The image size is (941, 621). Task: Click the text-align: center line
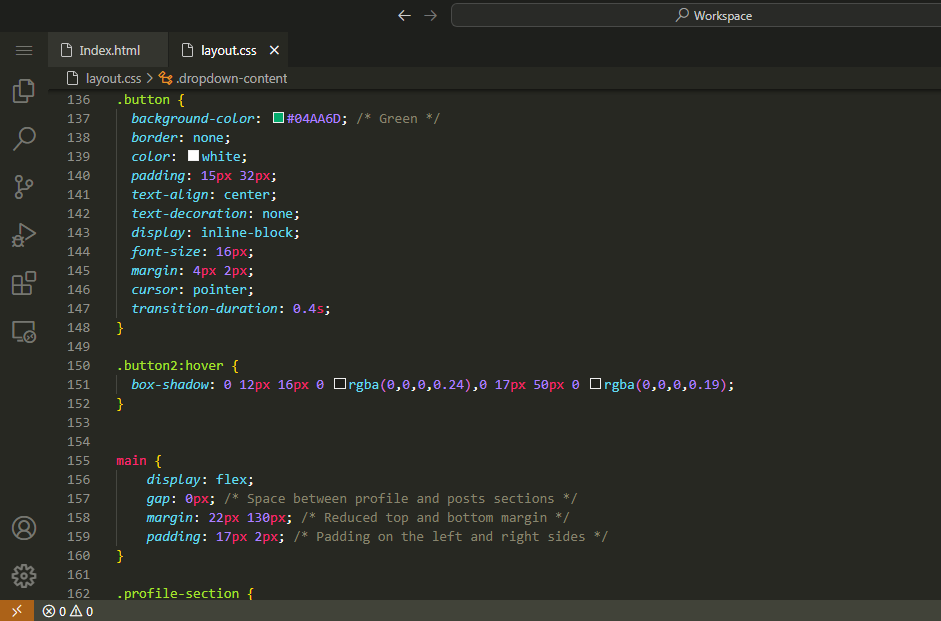click(x=204, y=194)
